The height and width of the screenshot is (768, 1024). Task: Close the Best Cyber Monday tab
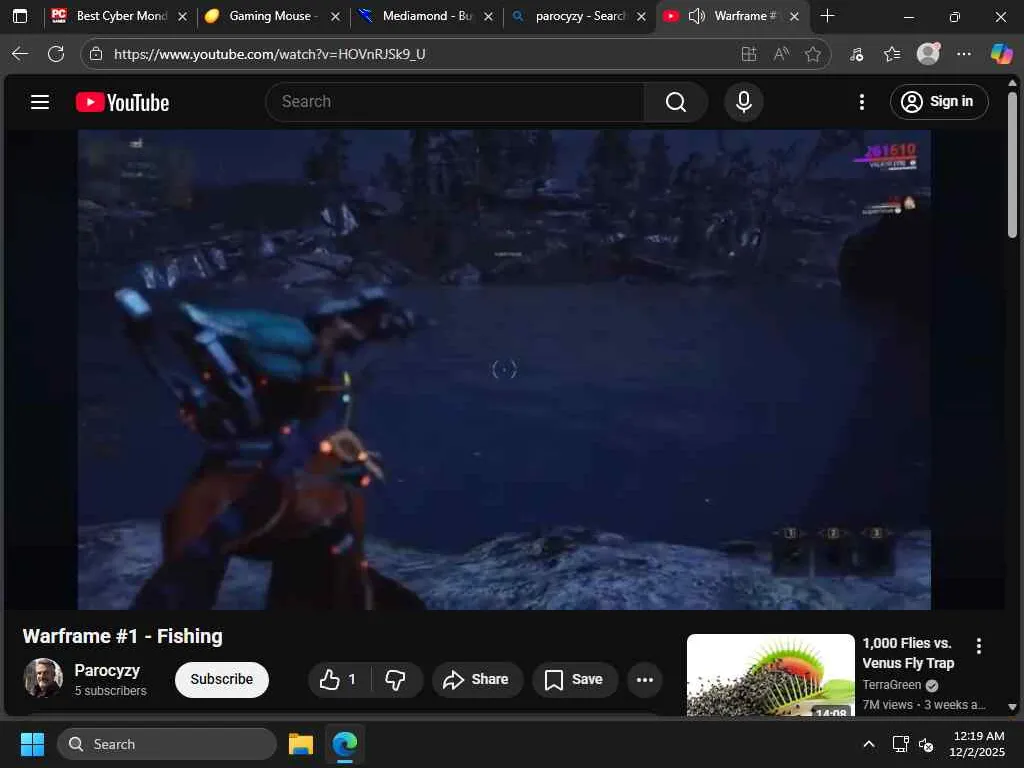pyautogui.click(x=182, y=17)
